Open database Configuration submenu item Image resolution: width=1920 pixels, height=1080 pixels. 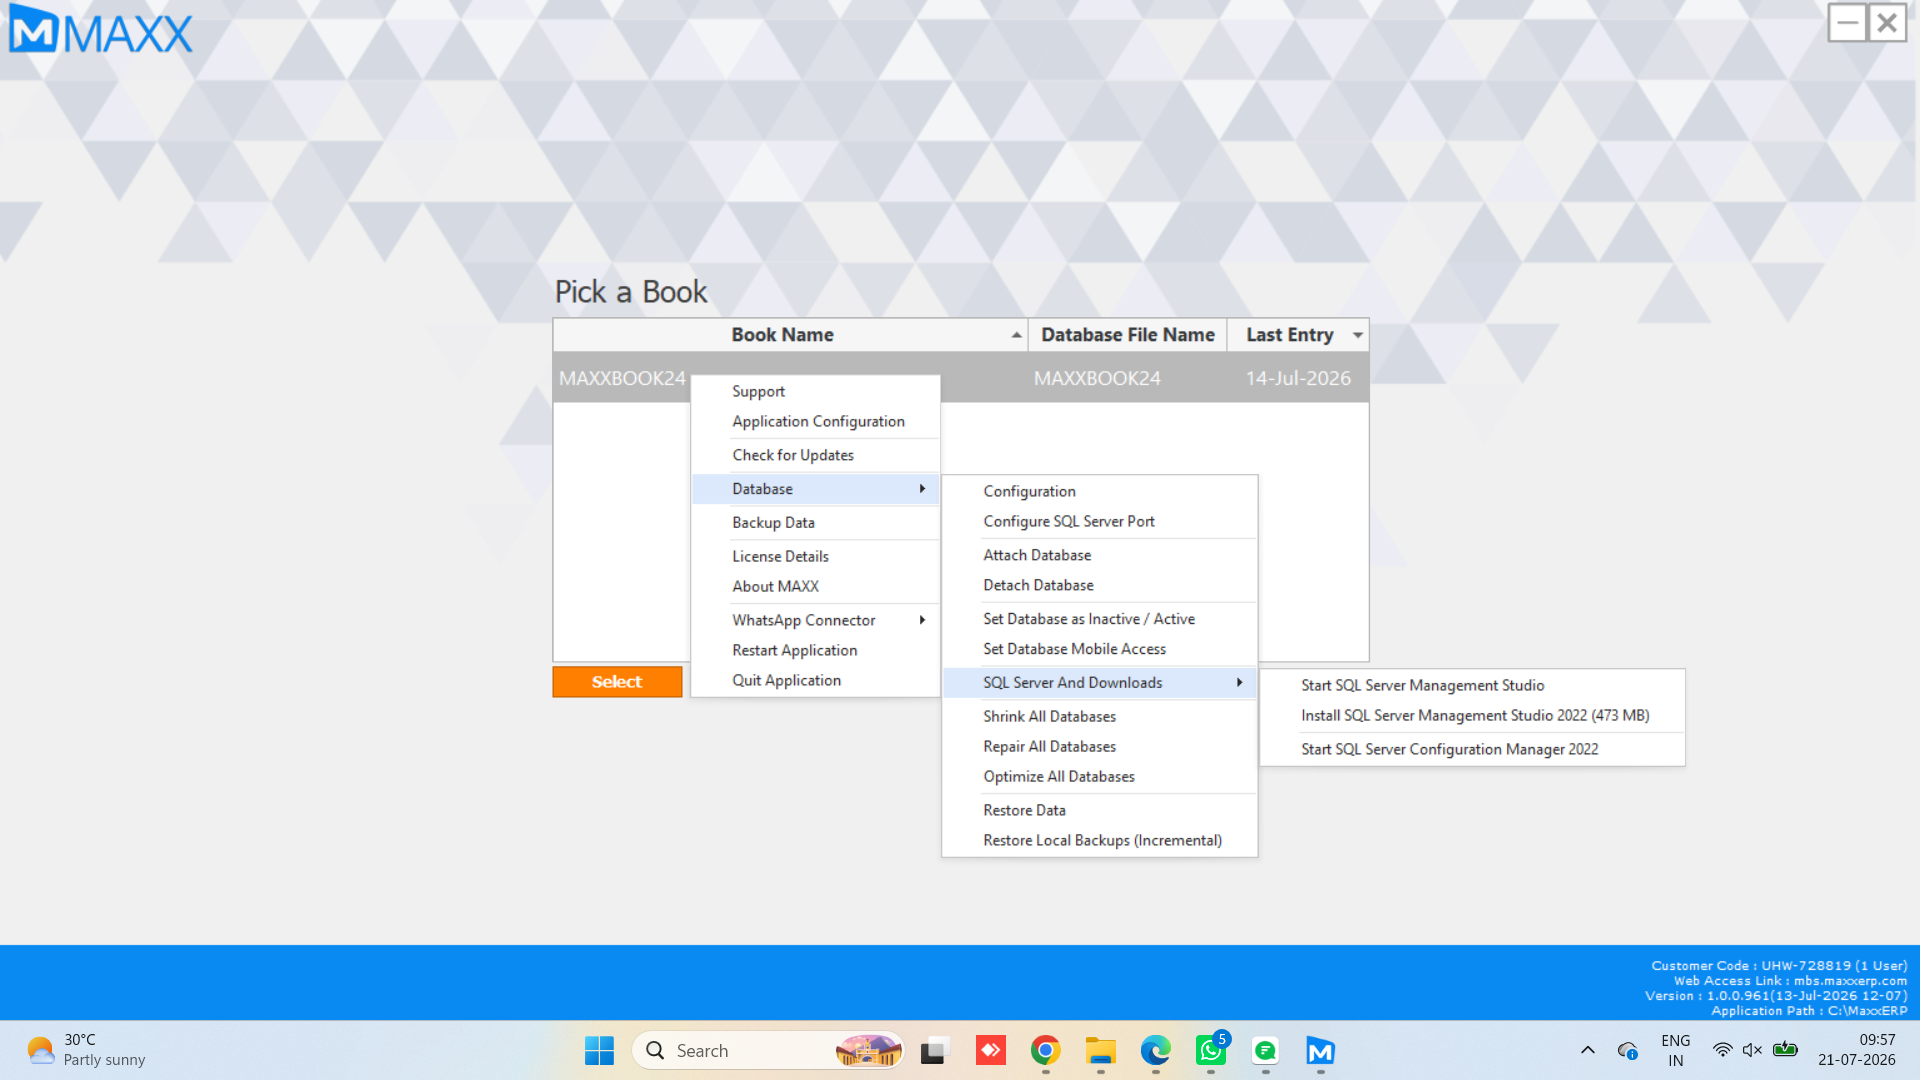tap(1099, 491)
